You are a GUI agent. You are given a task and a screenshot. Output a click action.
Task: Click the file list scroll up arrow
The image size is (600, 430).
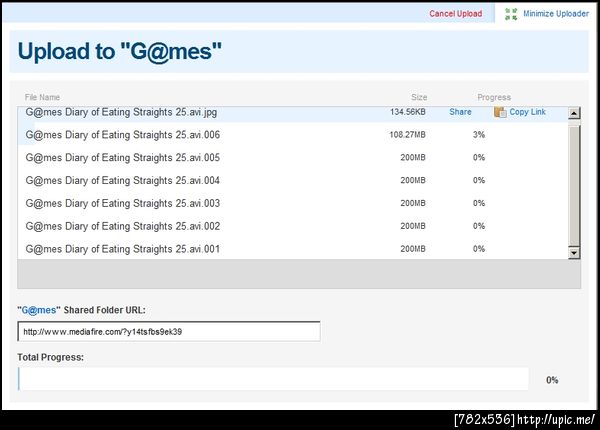click(x=574, y=113)
